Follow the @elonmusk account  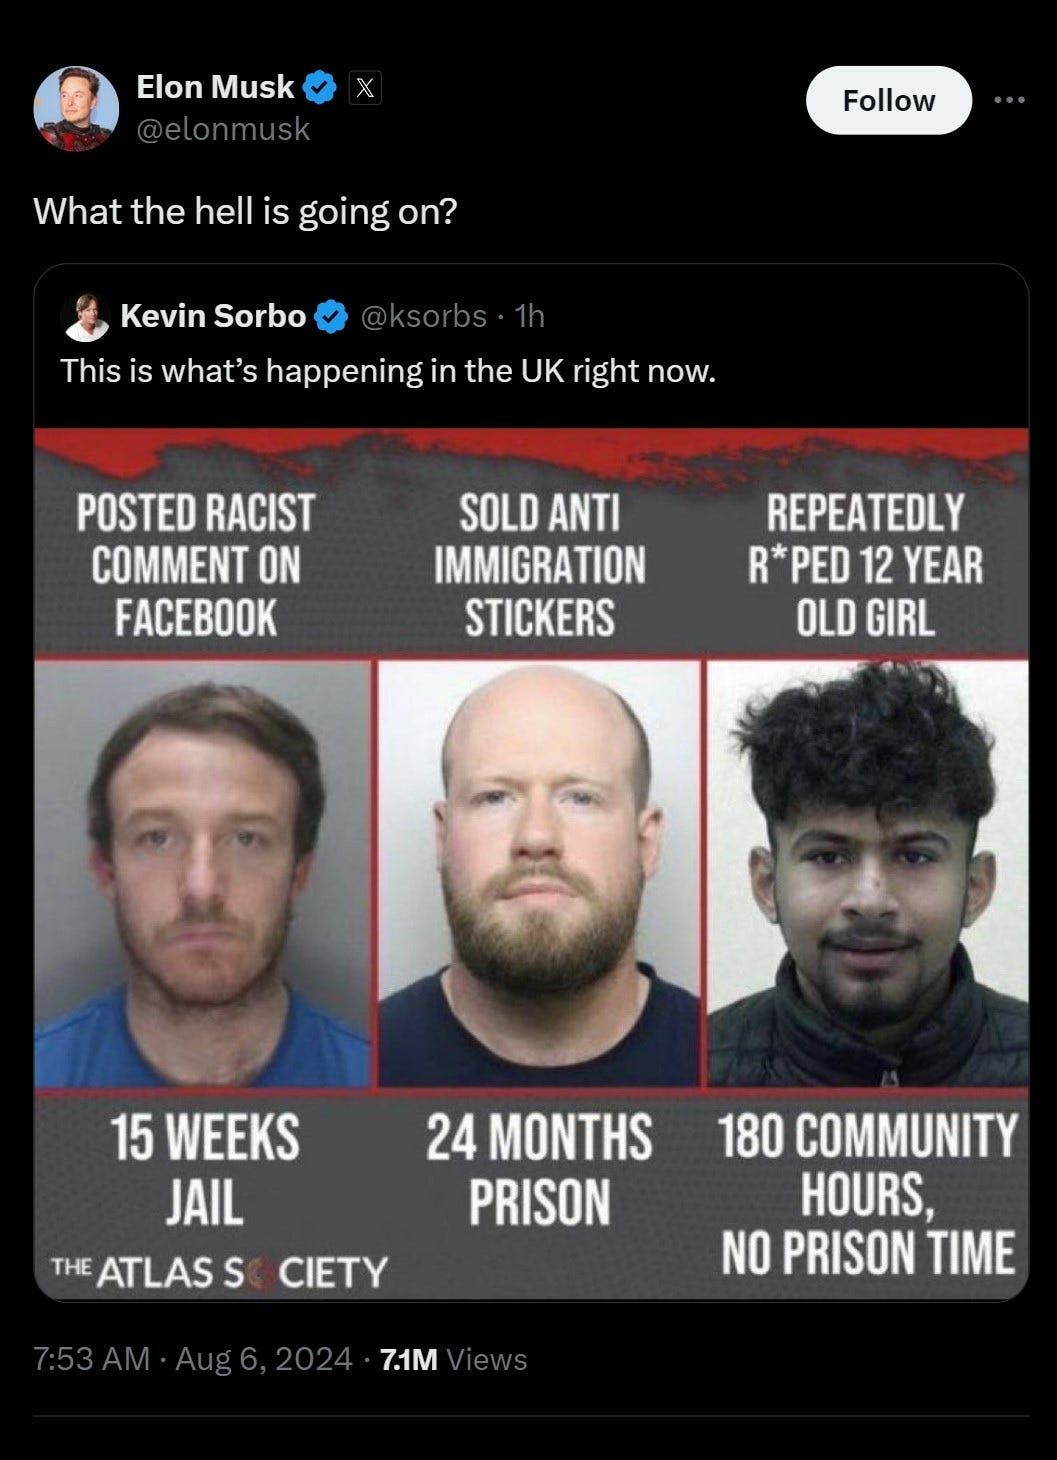pyautogui.click(x=888, y=100)
